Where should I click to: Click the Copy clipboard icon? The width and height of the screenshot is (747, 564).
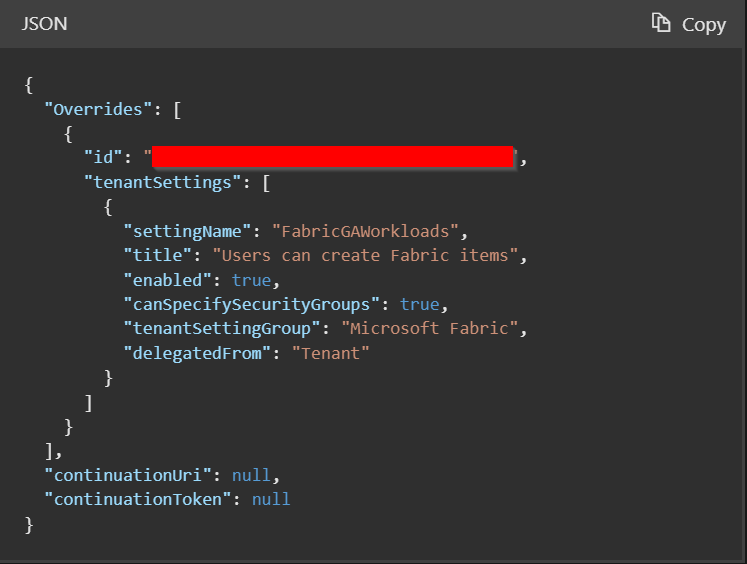[x=660, y=23]
